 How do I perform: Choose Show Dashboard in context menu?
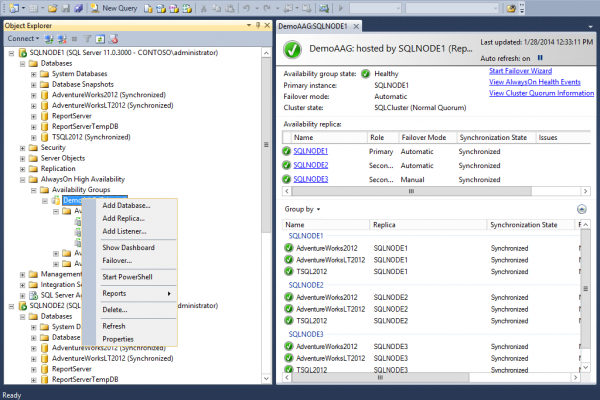click(128, 247)
